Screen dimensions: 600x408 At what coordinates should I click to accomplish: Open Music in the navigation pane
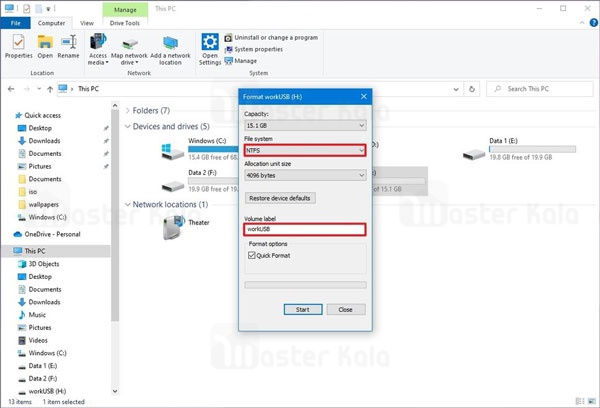tap(32, 315)
